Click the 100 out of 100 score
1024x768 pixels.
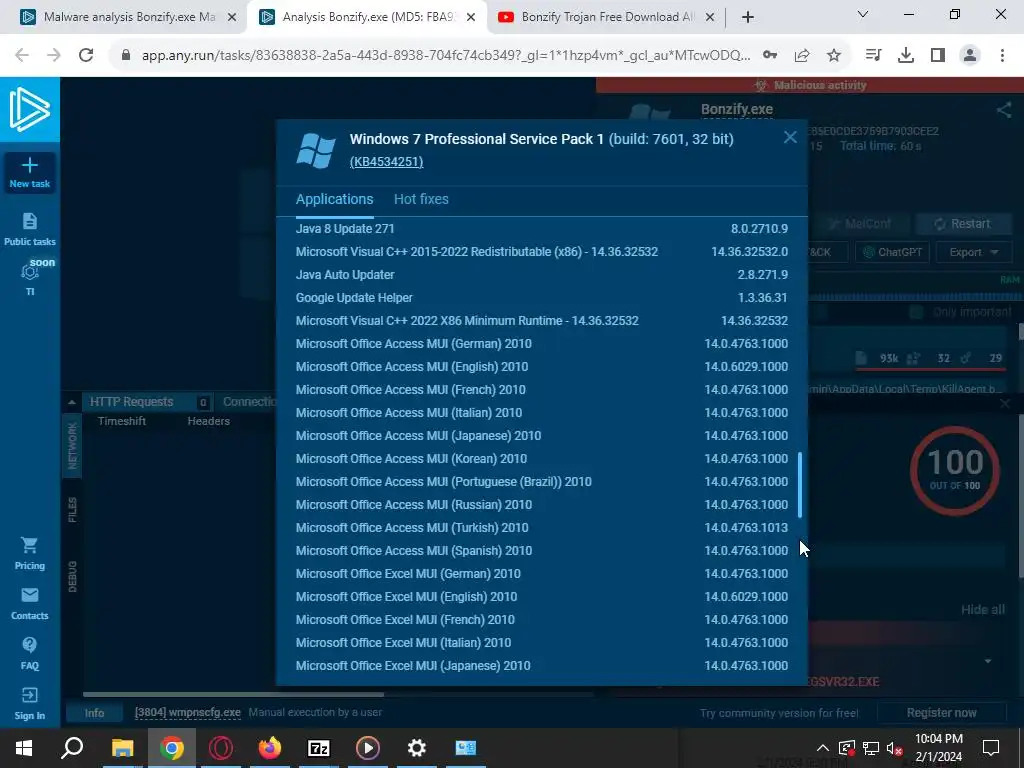pyautogui.click(x=955, y=470)
